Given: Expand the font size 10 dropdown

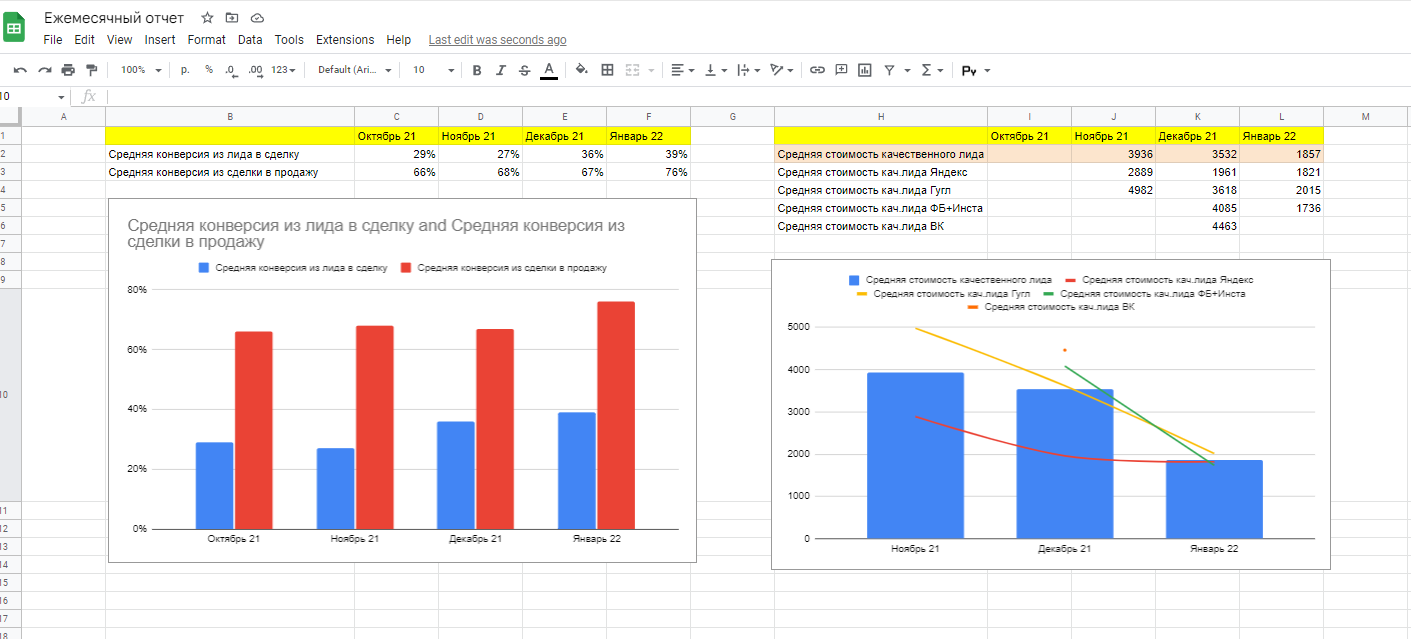Looking at the screenshot, I should click(x=434, y=70).
